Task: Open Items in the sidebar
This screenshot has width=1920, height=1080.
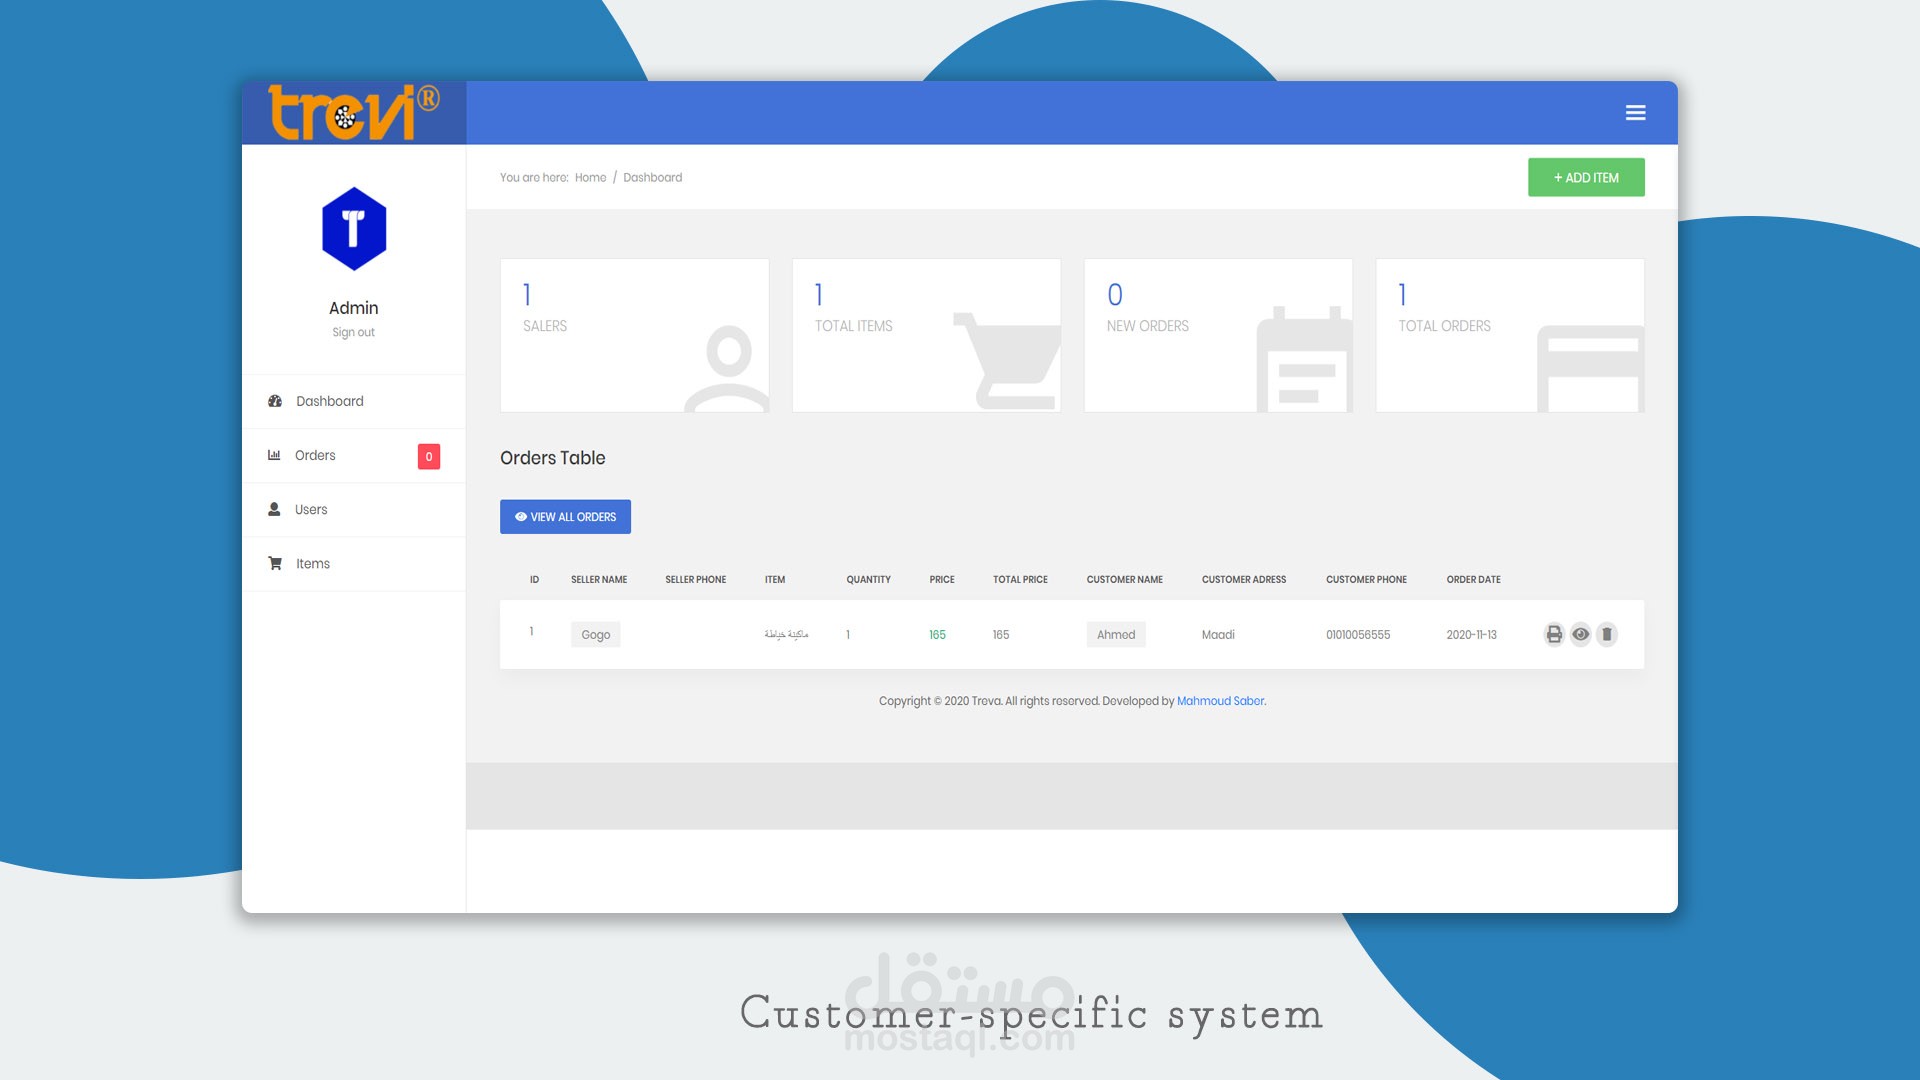Action: tap(312, 564)
